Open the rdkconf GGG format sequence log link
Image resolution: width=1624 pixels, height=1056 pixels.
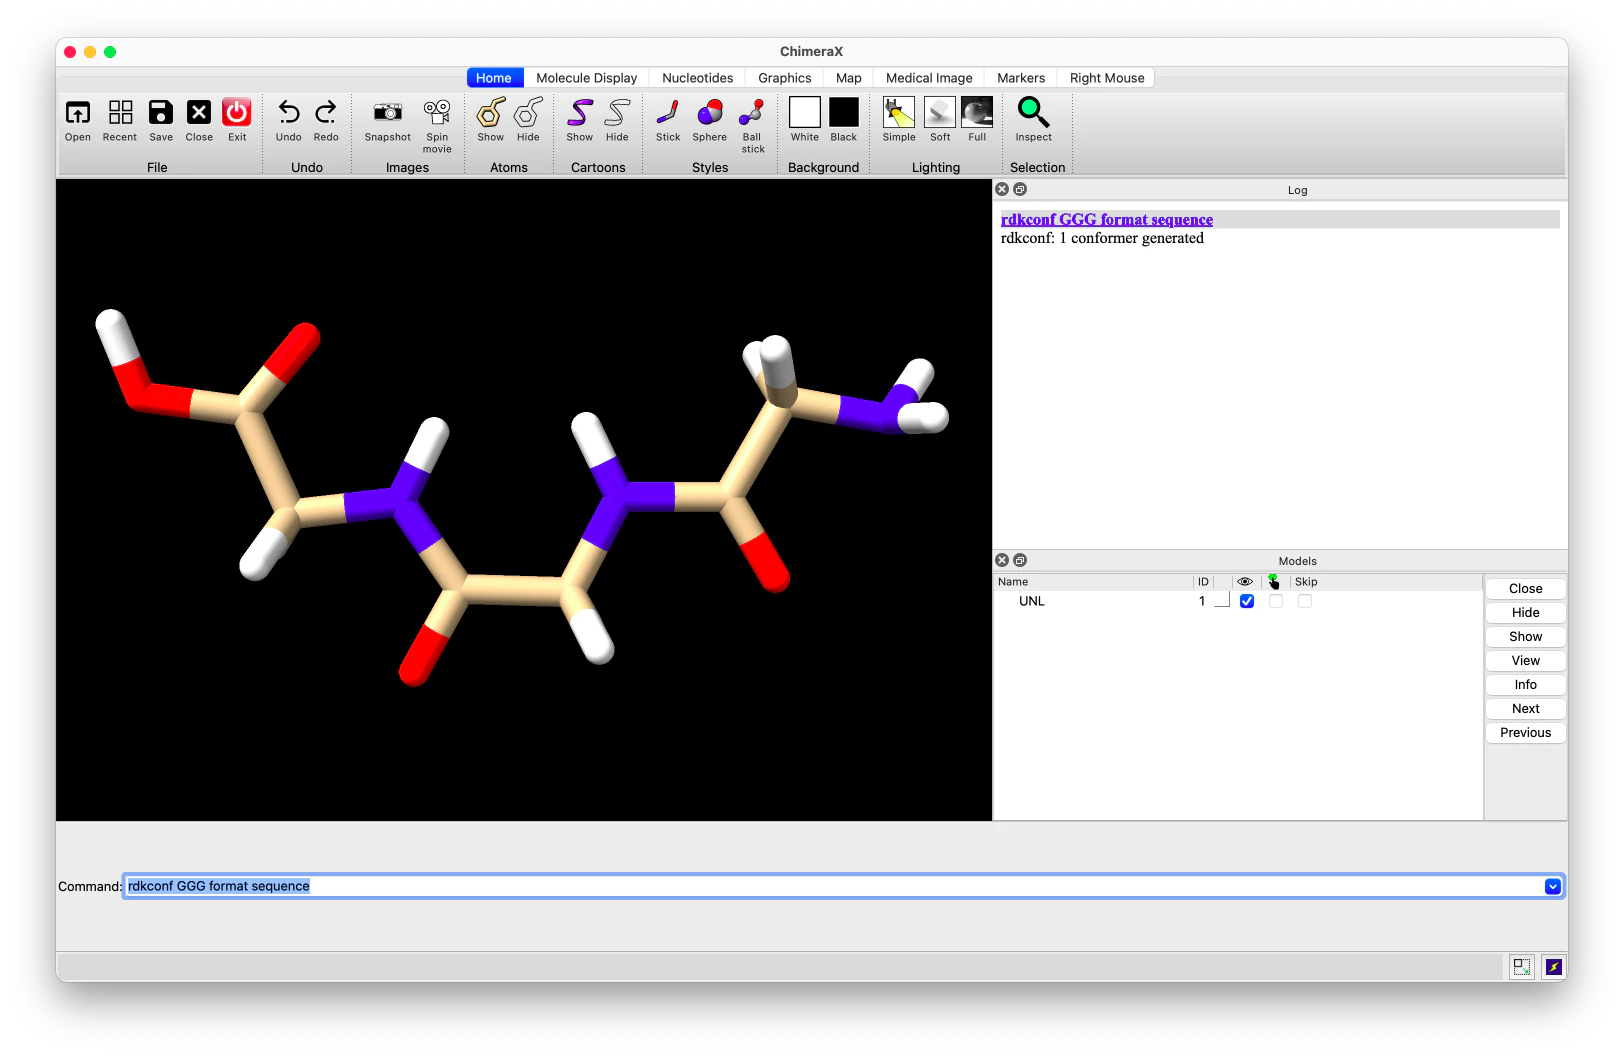click(x=1107, y=220)
